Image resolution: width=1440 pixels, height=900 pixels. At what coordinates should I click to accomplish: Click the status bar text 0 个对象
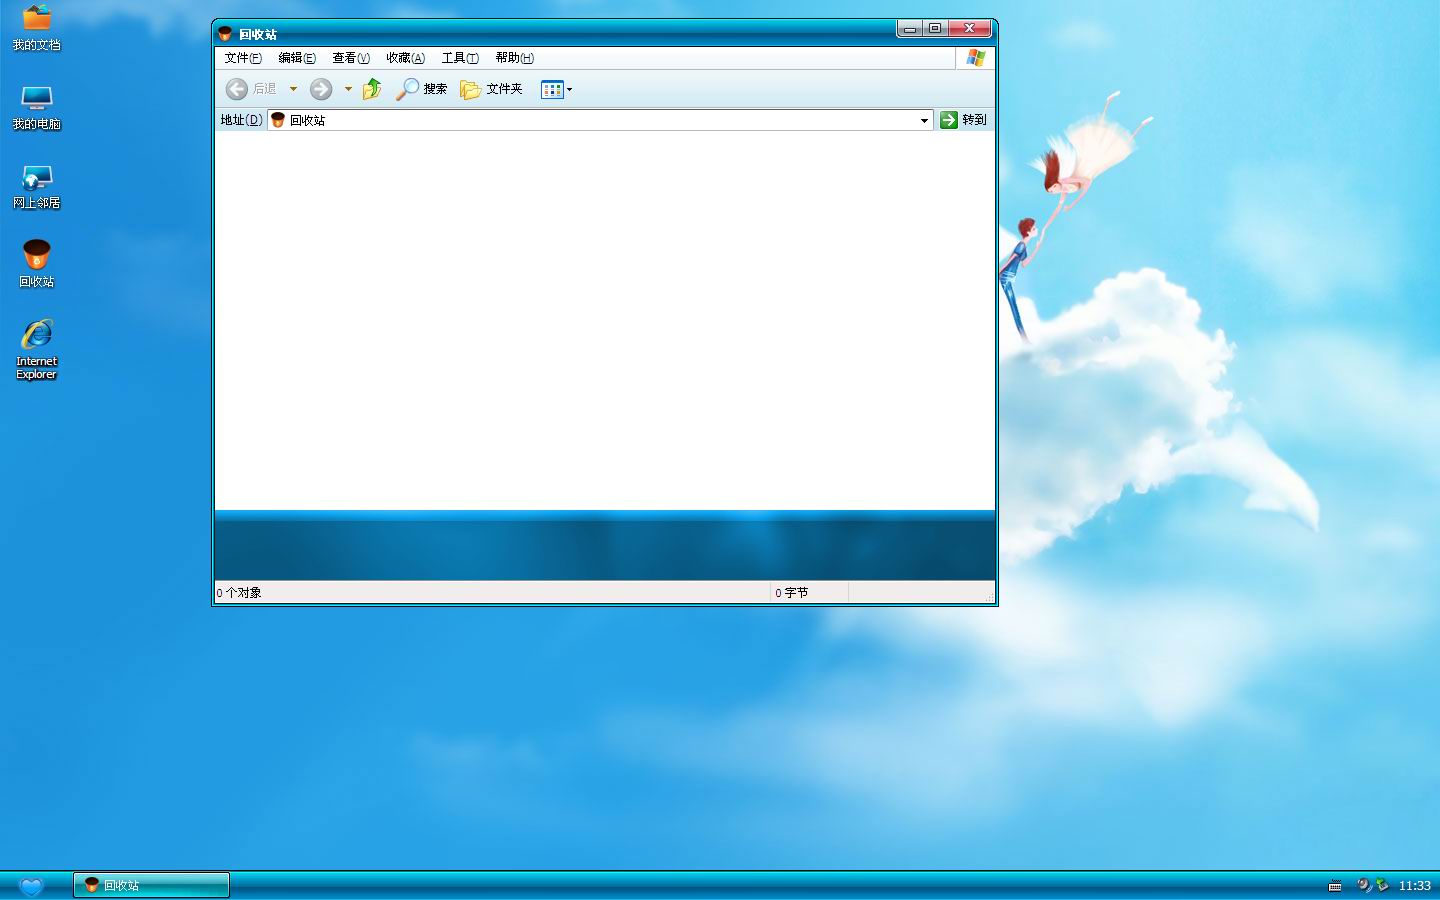pos(239,593)
